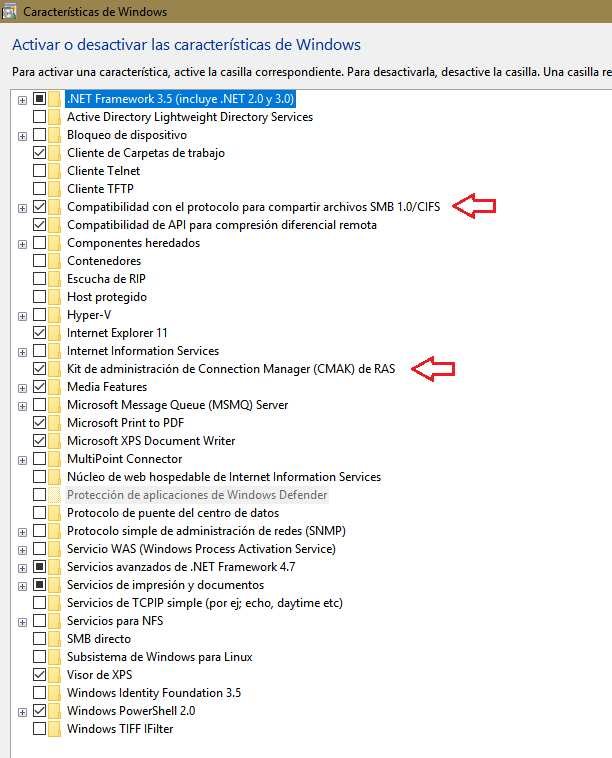The width and height of the screenshot is (612, 758).
Task: Uncheck Microsoft Print to PDF
Action: pyautogui.click(x=40, y=423)
